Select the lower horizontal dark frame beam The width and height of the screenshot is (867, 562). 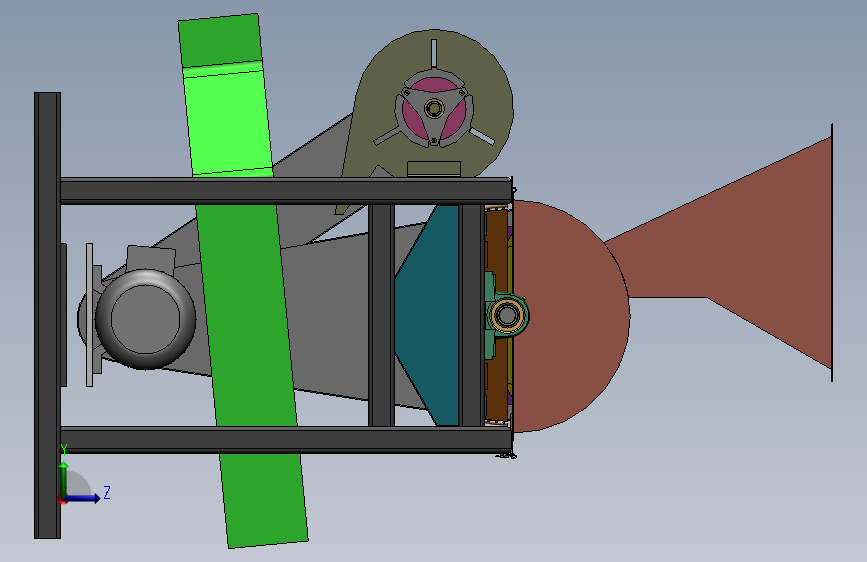tap(285, 440)
